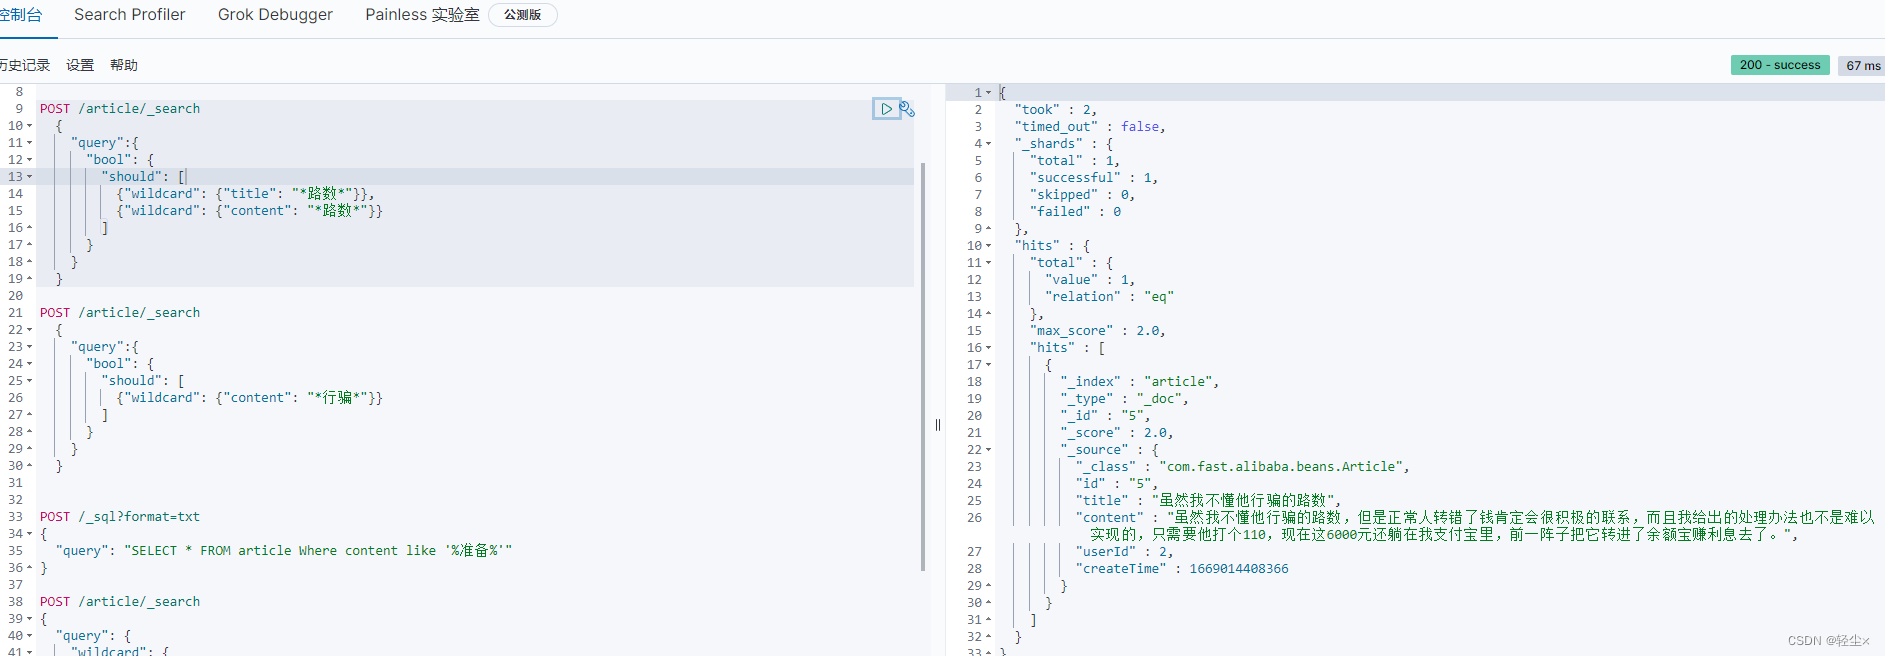1885x656 pixels.
Task: Collapse editor line 25 should fold arrow
Action: [29, 381]
